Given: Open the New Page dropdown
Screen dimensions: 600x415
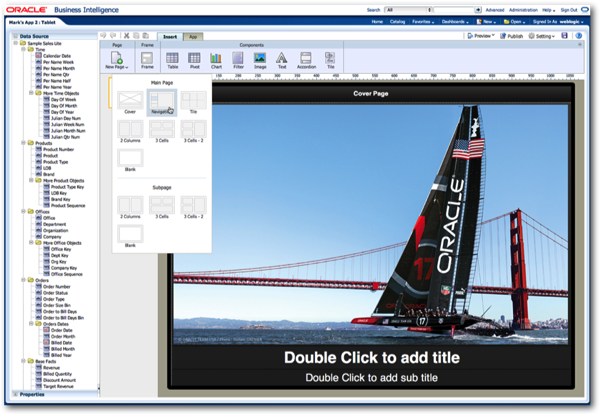Looking at the screenshot, I should (x=117, y=60).
